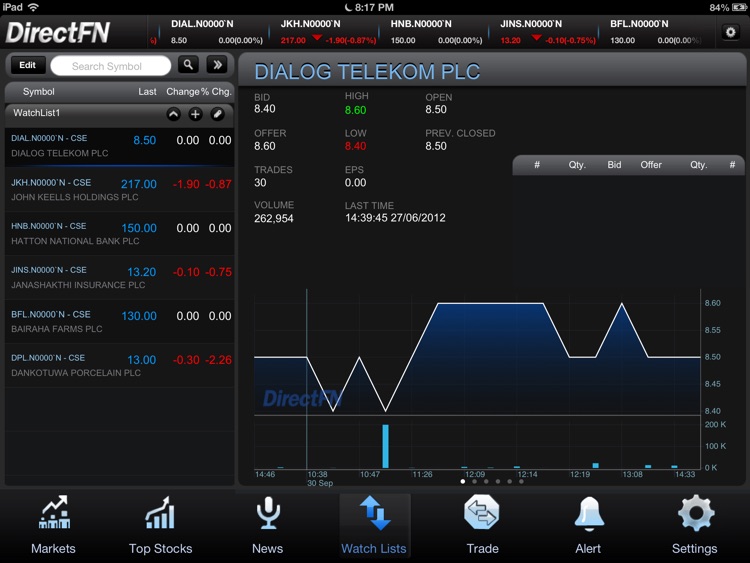Open the Top Stocks tab
The image size is (750, 563).
pos(160,525)
